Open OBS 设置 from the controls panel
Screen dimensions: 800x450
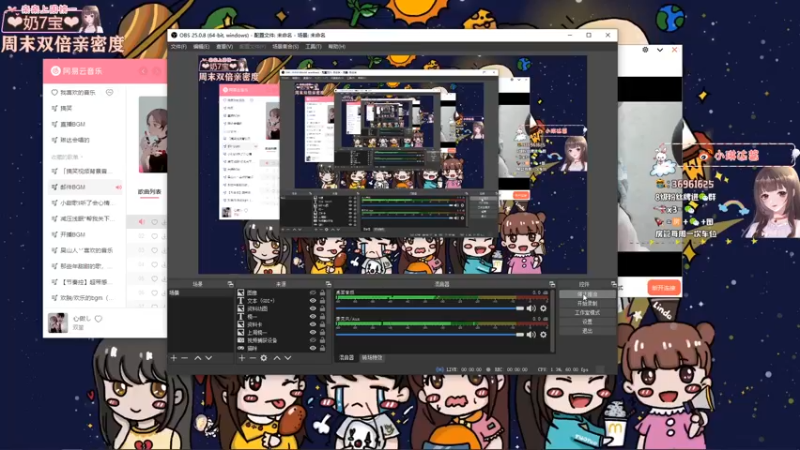tap(587, 322)
